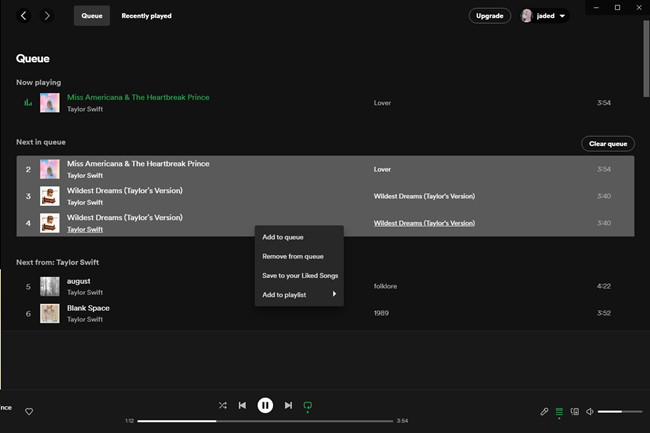Open Taylor Swift under august

tap(85, 293)
